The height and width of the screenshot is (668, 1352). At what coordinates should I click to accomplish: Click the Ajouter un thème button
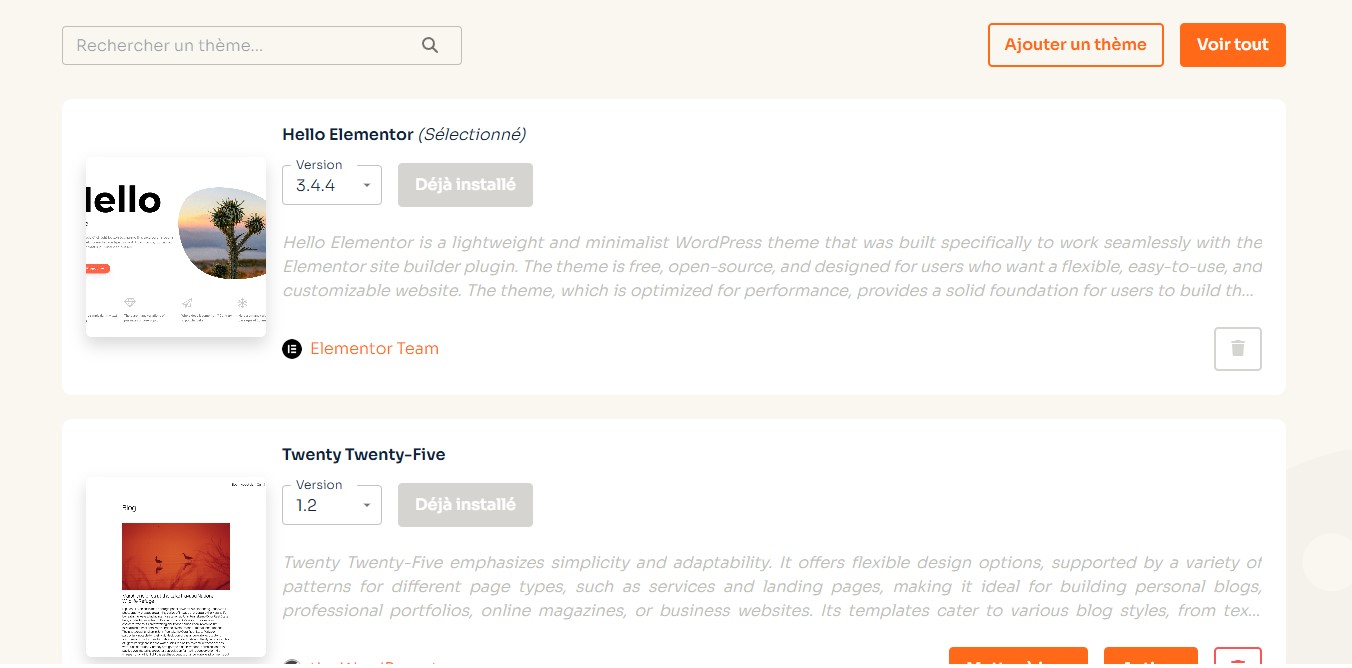[1075, 45]
